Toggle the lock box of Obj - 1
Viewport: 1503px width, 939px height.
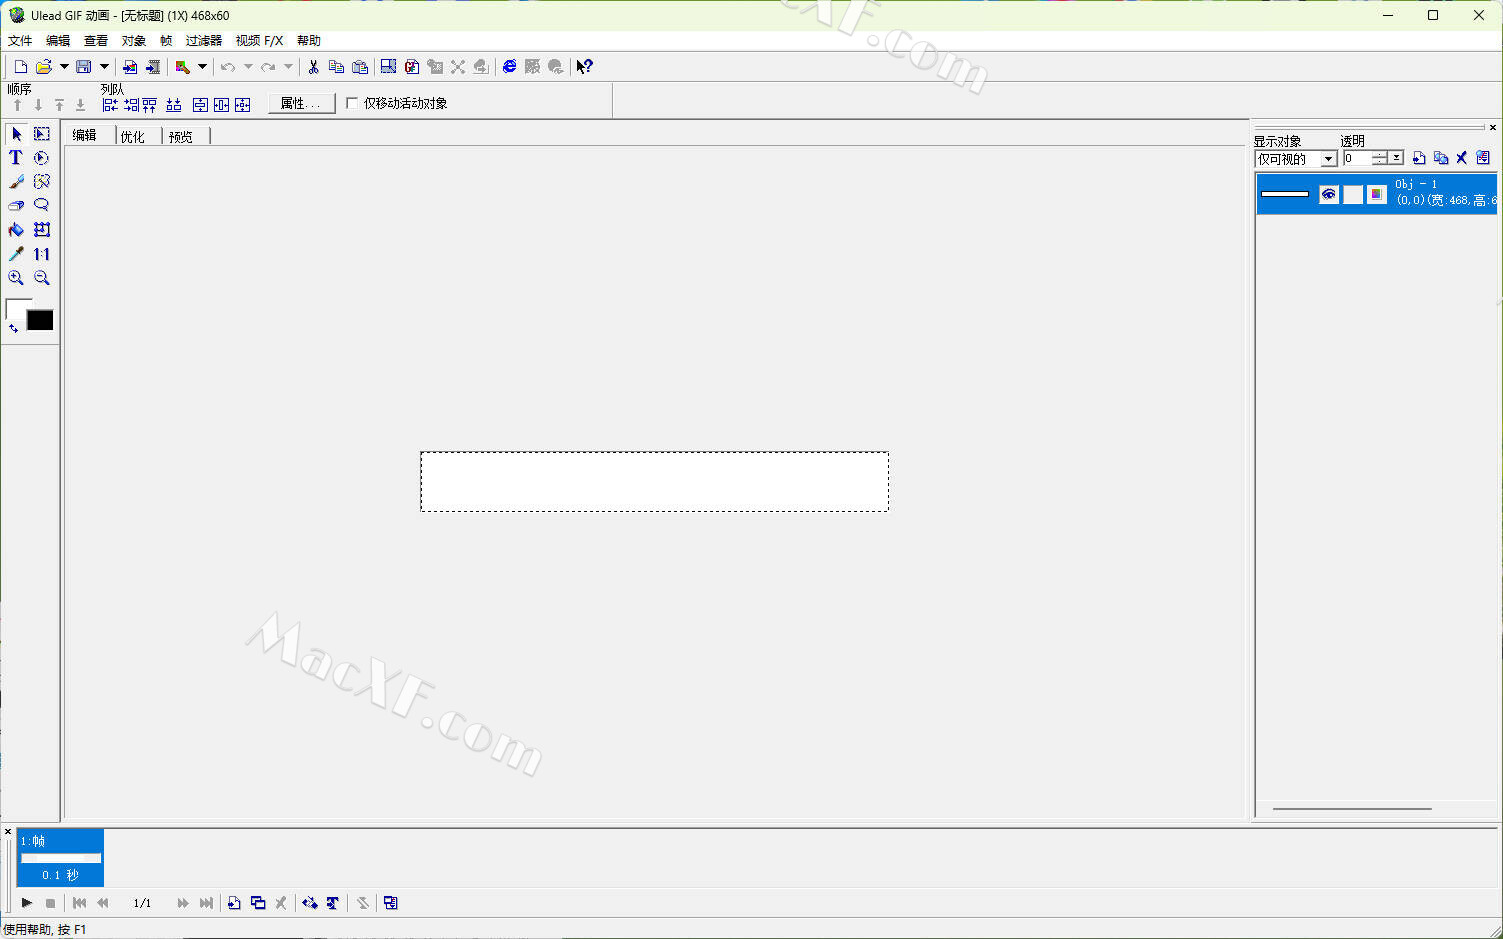[x=1353, y=194]
